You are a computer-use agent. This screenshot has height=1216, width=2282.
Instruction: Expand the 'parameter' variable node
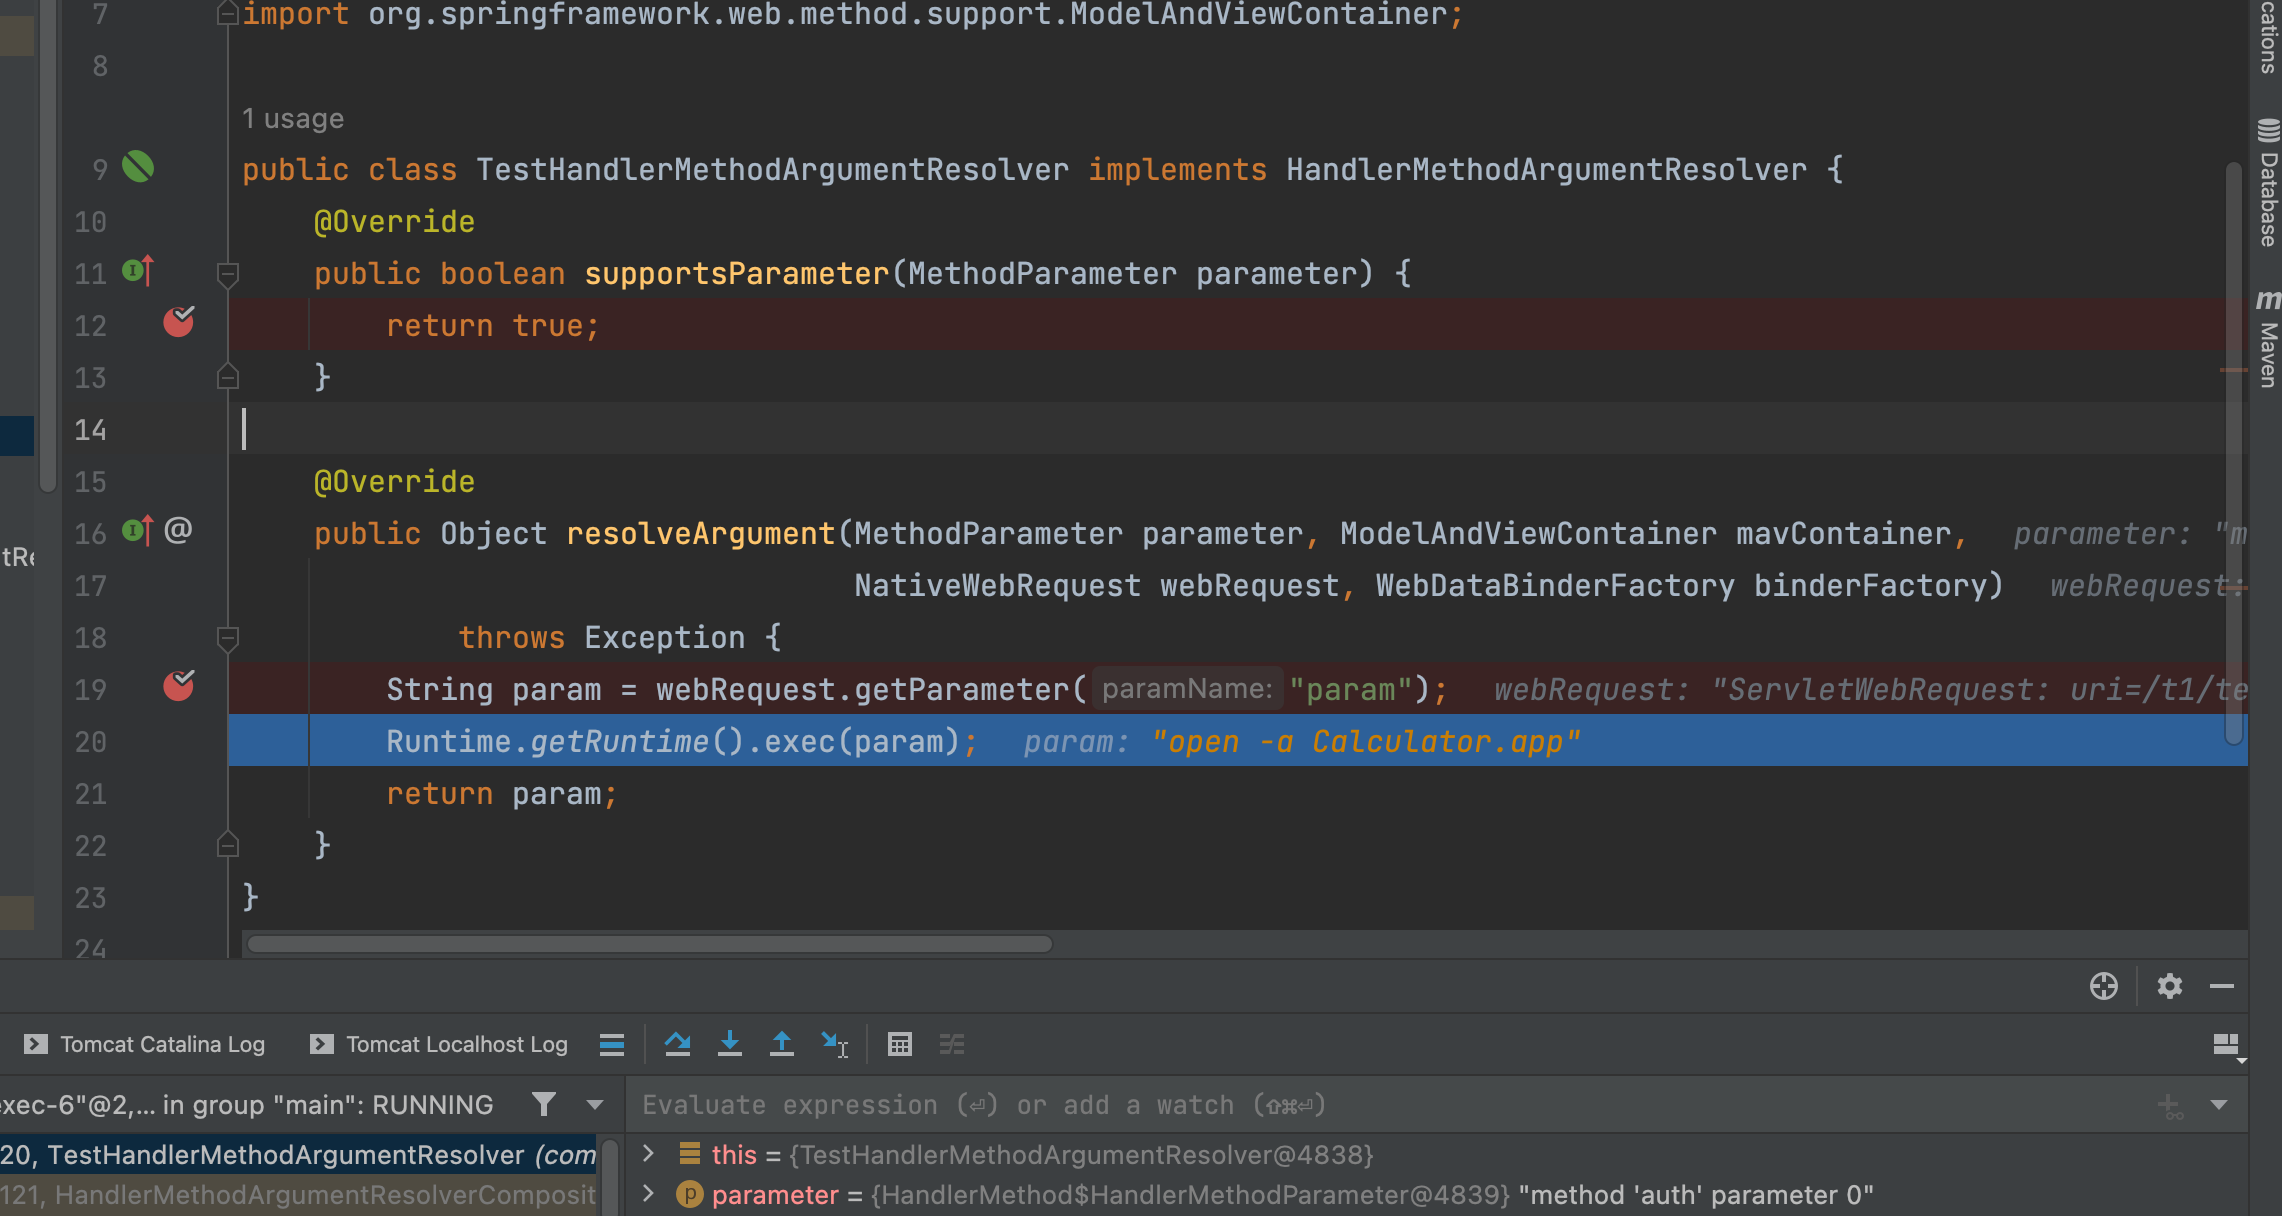click(x=648, y=1194)
